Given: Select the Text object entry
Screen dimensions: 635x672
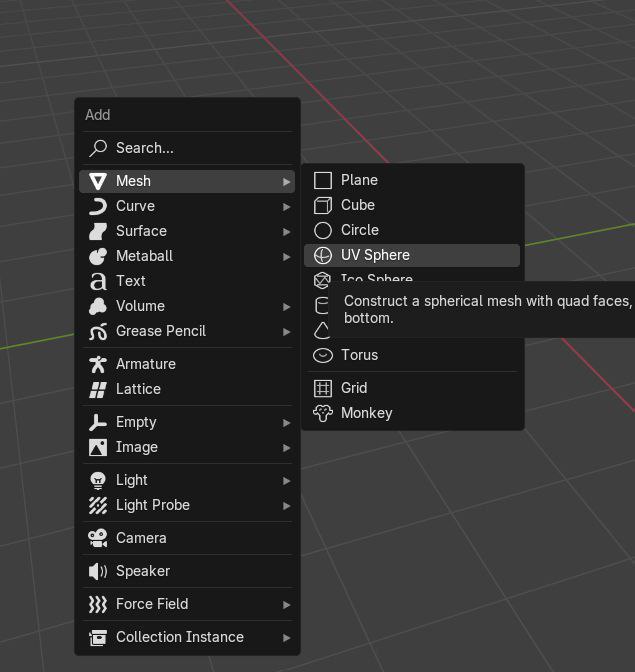Looking at the screenshot, I should (131, 281).
